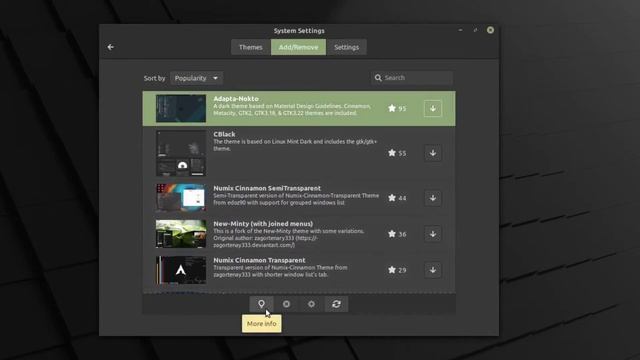Select New-Minty (with joined menus) title
Viewport: 640px width, 360px height.
(x=263, y=224)
